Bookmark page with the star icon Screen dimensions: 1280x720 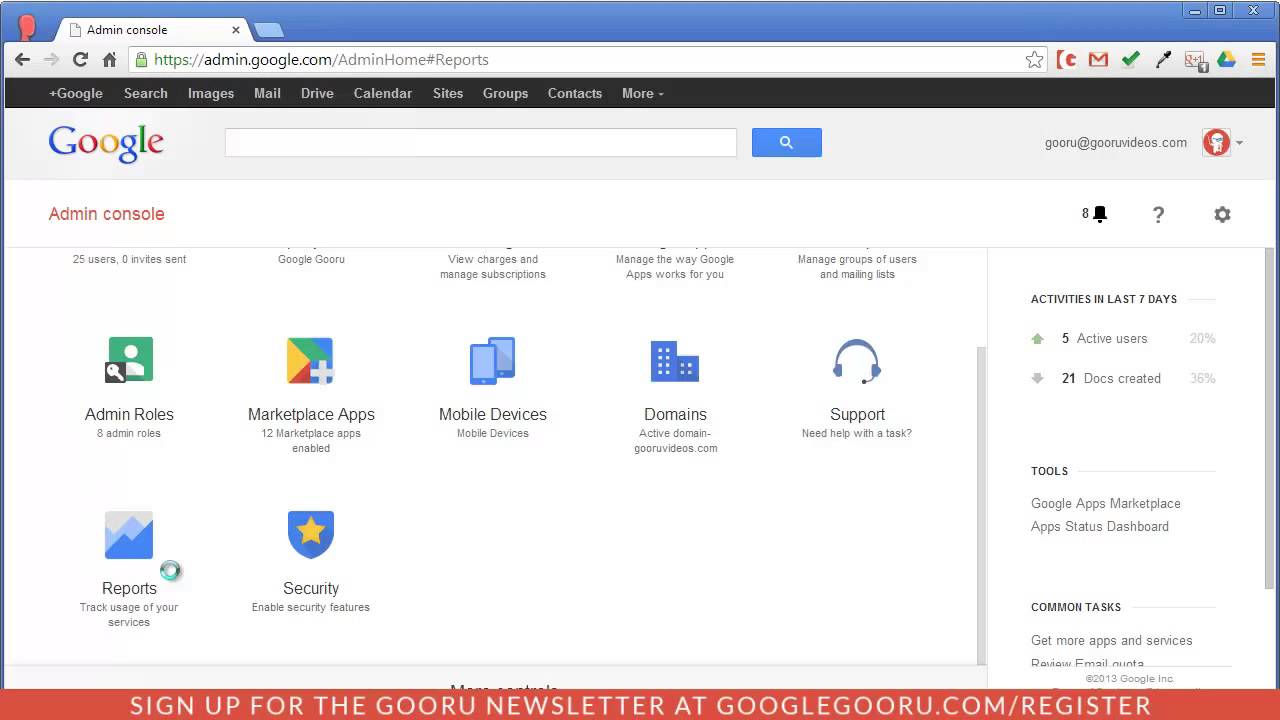1034,60
